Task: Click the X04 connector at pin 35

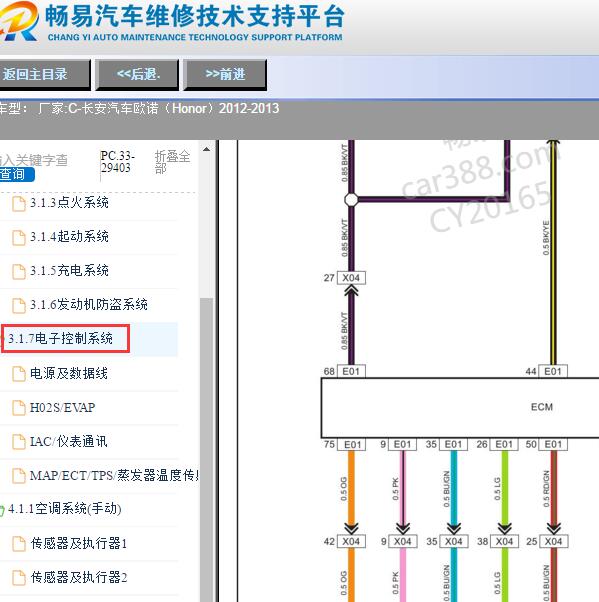Action: (453, 541)
